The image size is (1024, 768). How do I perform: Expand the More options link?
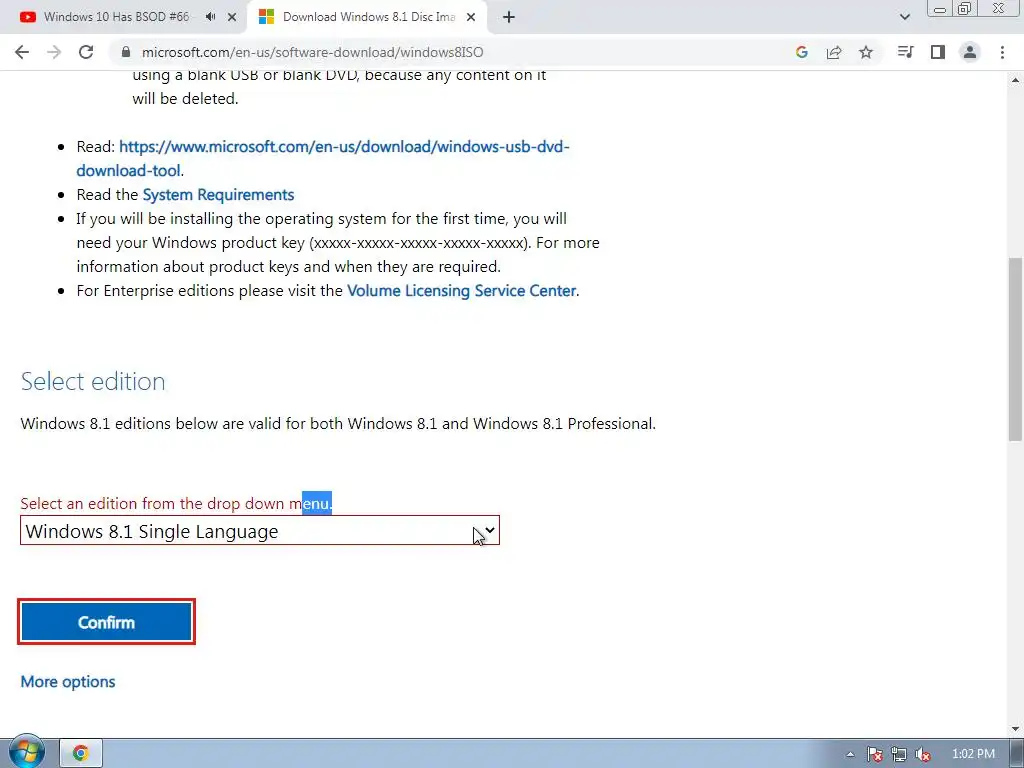[x=68, y=682]
